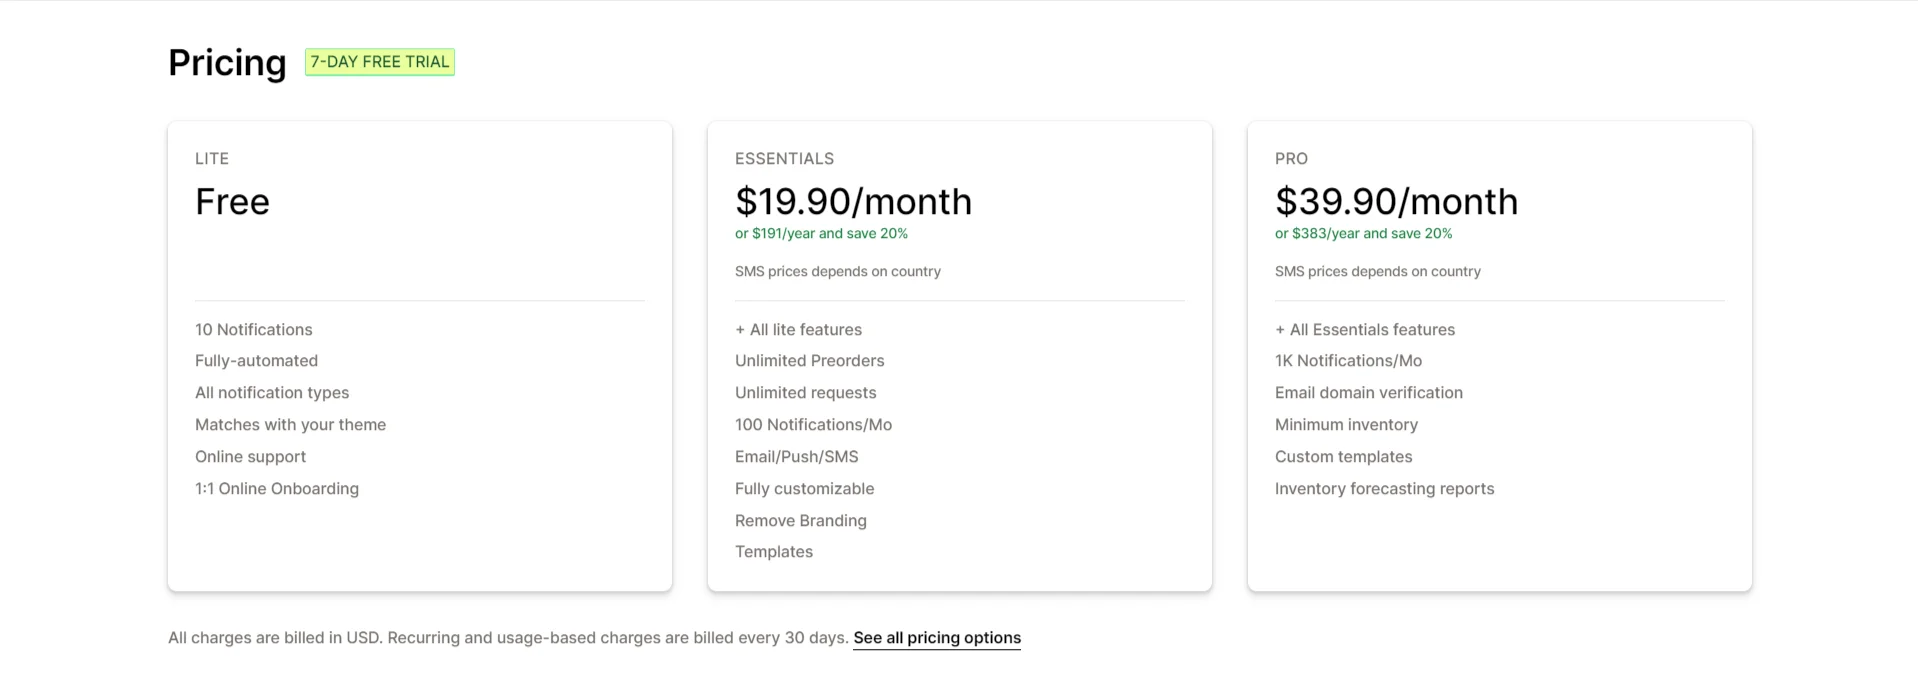Click the 'Unlimited Preorders' feature
The width and height of the screenshot is (1918, 688).
click(810, 361)
